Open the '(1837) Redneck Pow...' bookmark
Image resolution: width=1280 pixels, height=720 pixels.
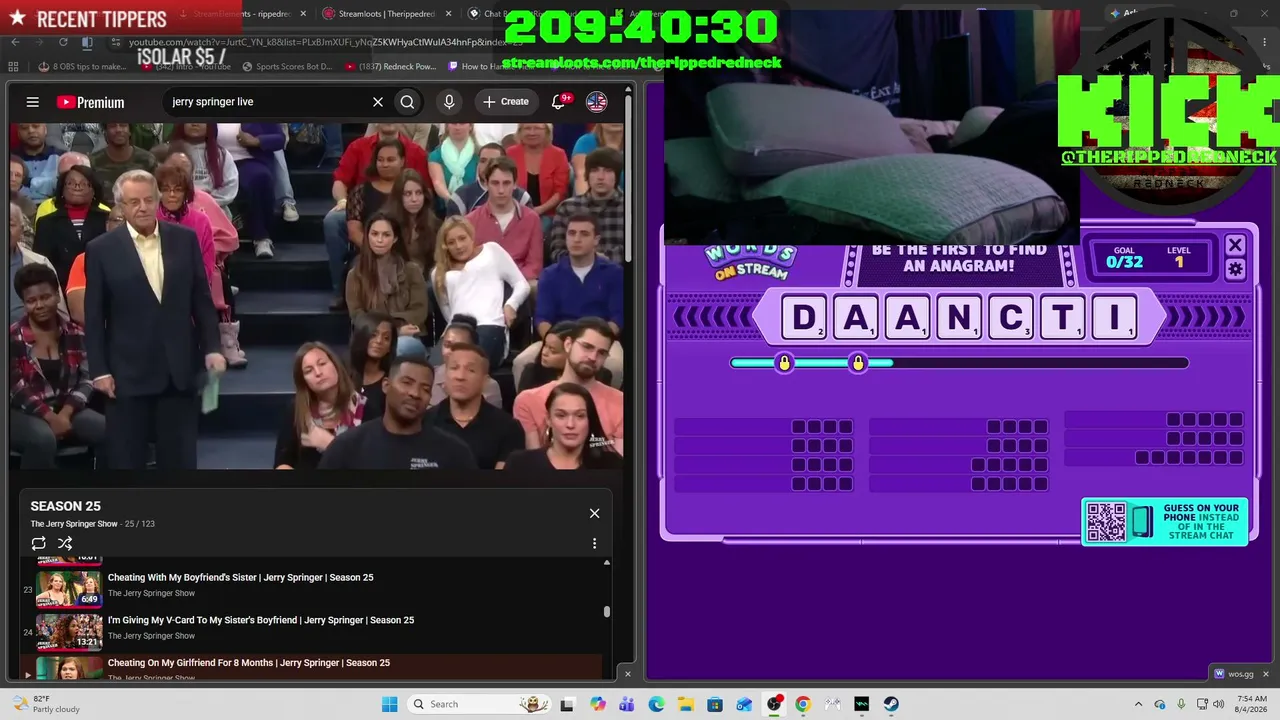point(390,67)
